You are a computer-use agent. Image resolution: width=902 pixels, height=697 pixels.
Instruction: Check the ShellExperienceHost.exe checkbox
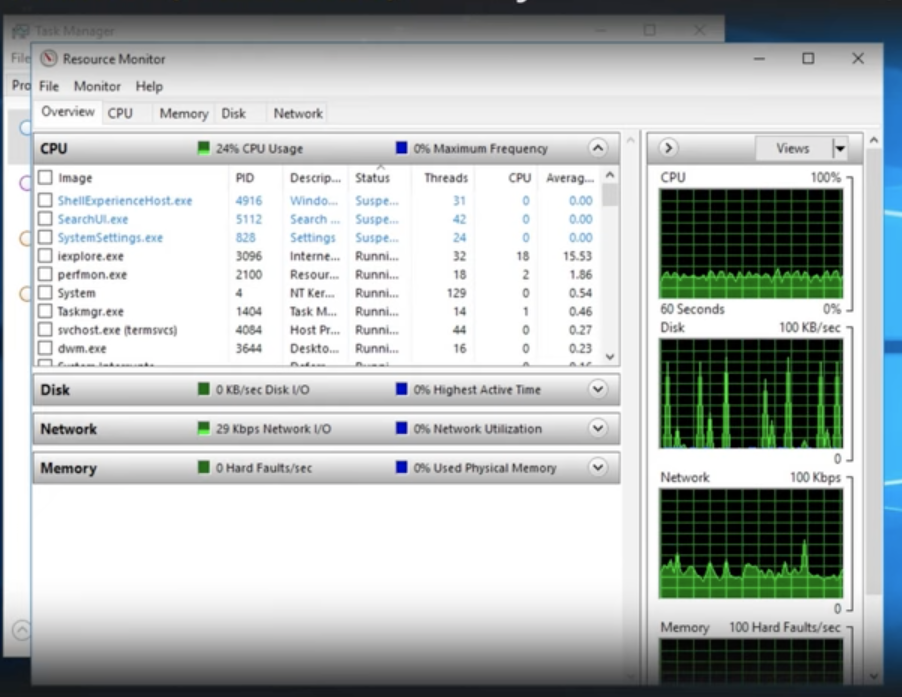[x=45, y=200]
